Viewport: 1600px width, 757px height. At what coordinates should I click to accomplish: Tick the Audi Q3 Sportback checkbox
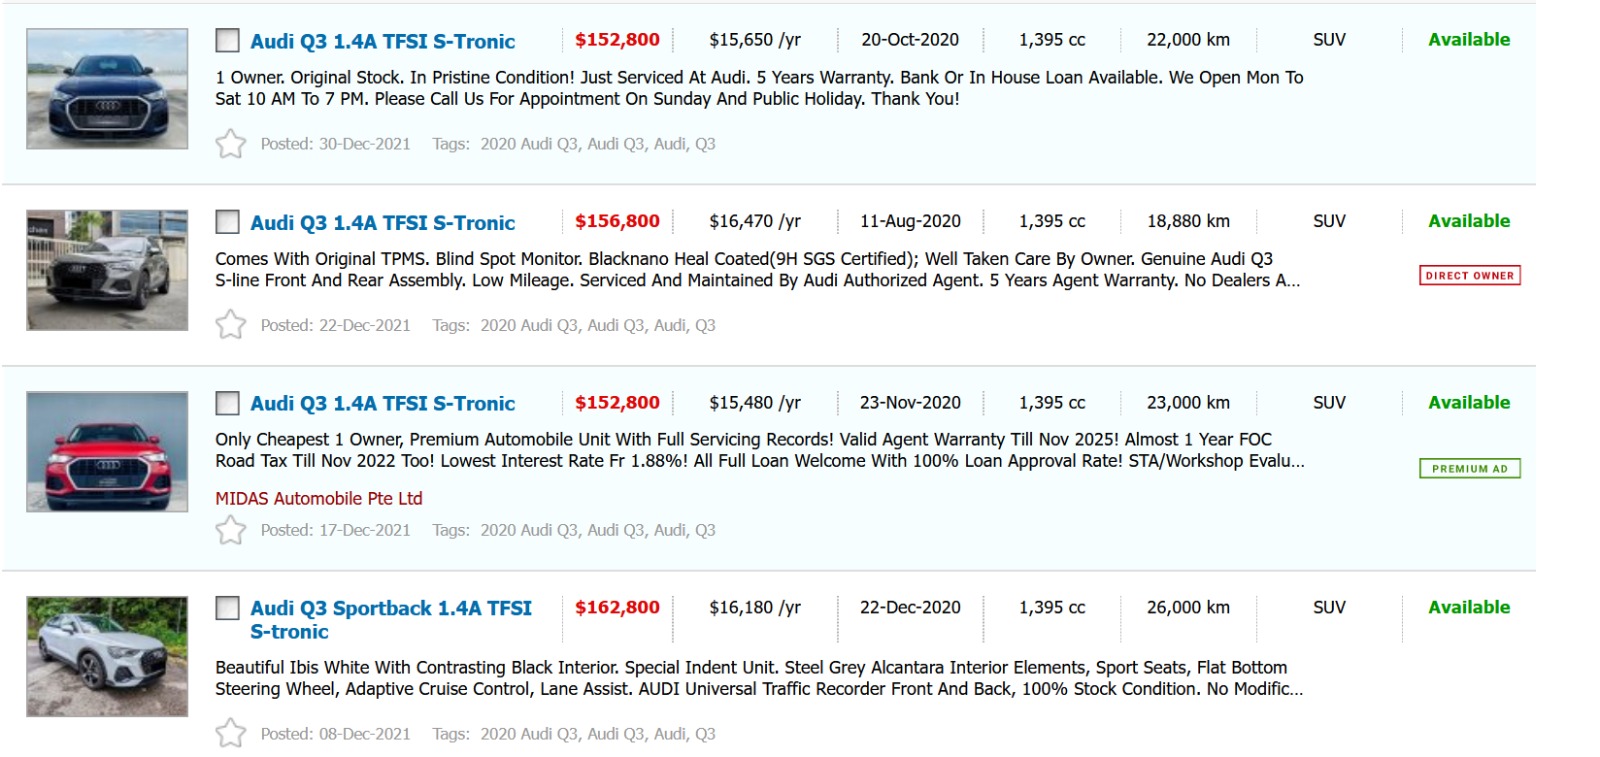point(228,608)
